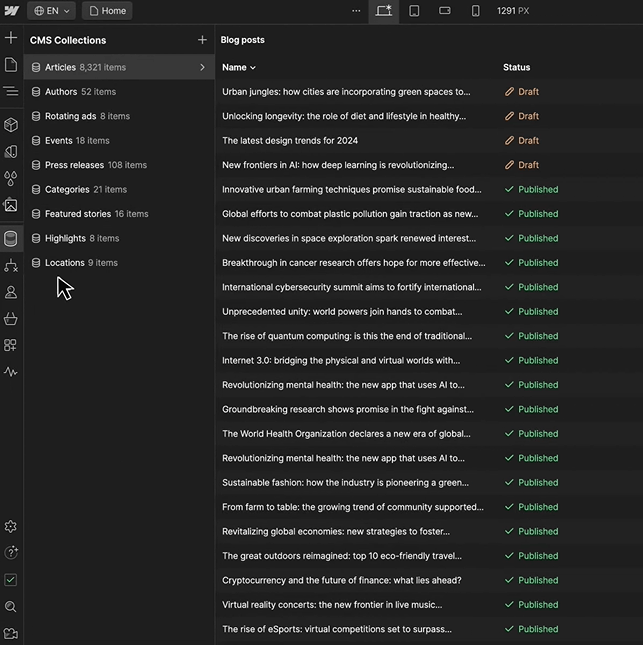Image resolution: width=643 pixels, height=645 pixels.
Task: Sort by the Name column dropdown
Action: click(239, 67)
